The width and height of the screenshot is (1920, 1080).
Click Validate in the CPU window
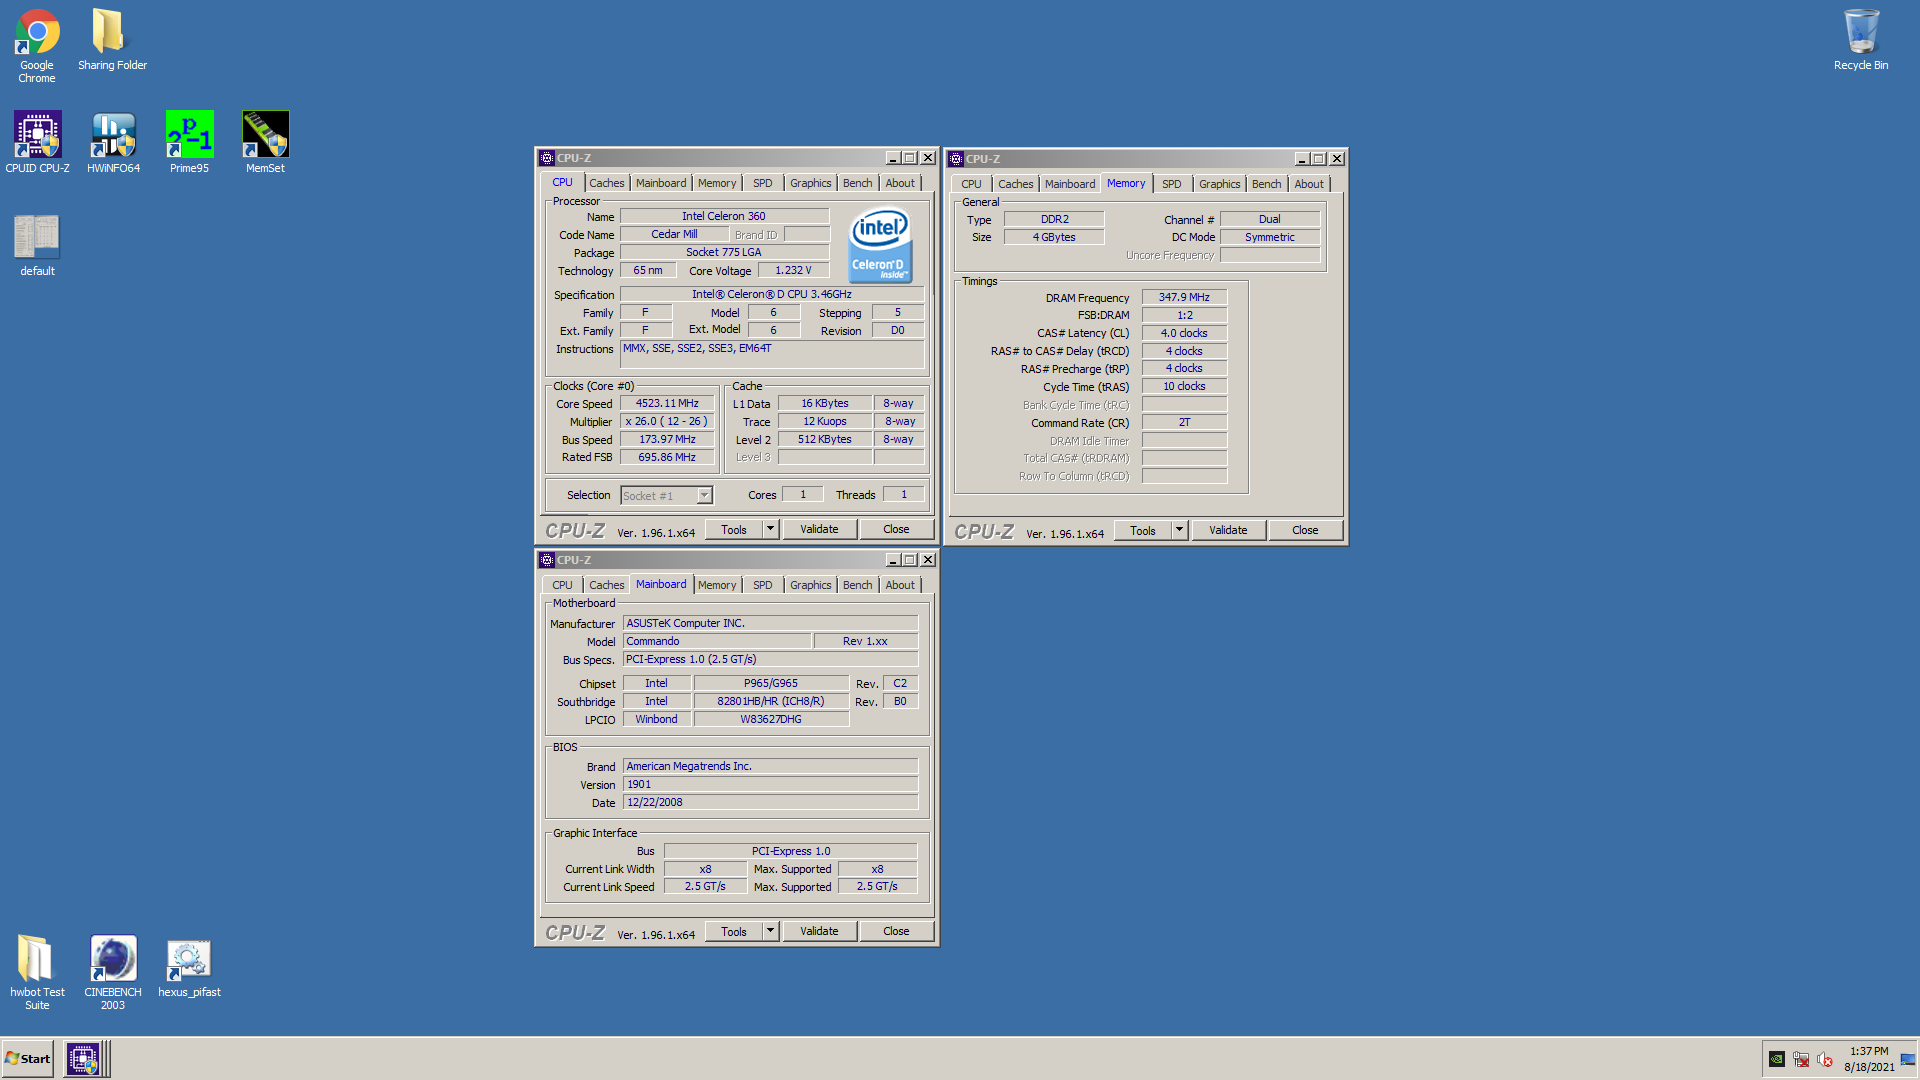click(x=819, y=529)
